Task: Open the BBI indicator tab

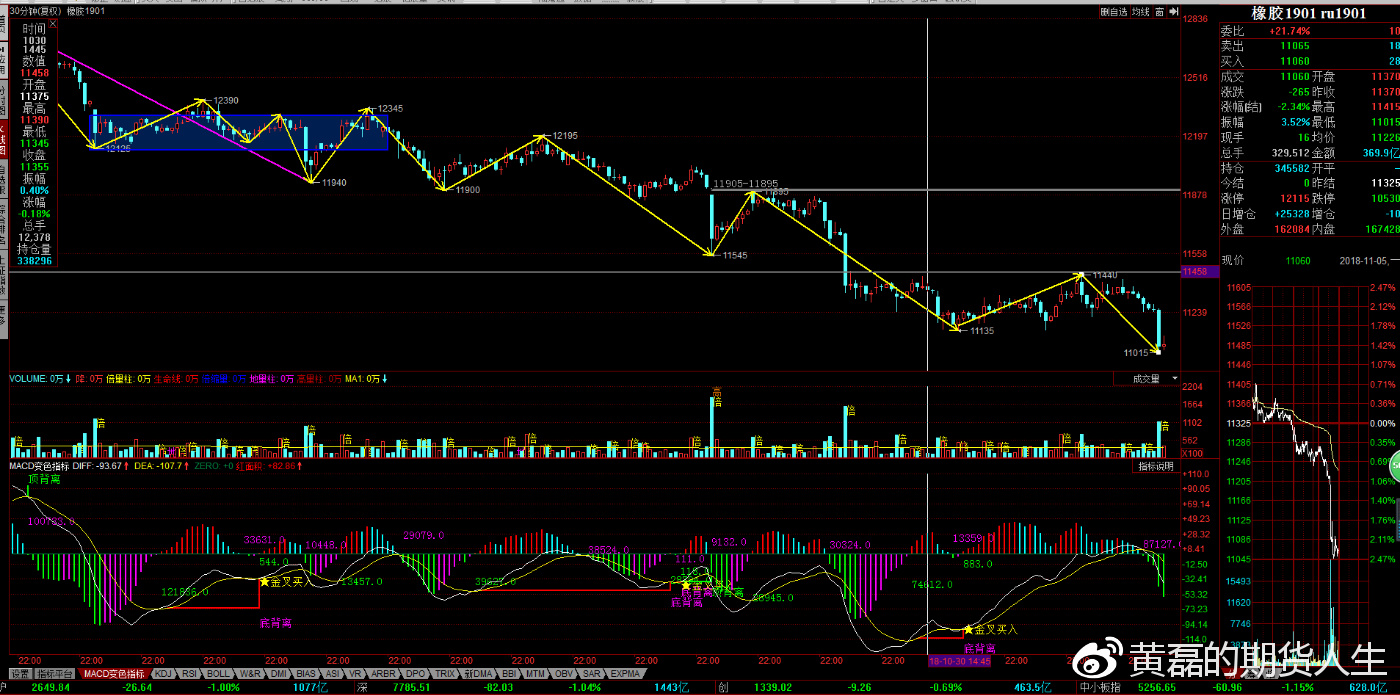Action: pos(510,674)
